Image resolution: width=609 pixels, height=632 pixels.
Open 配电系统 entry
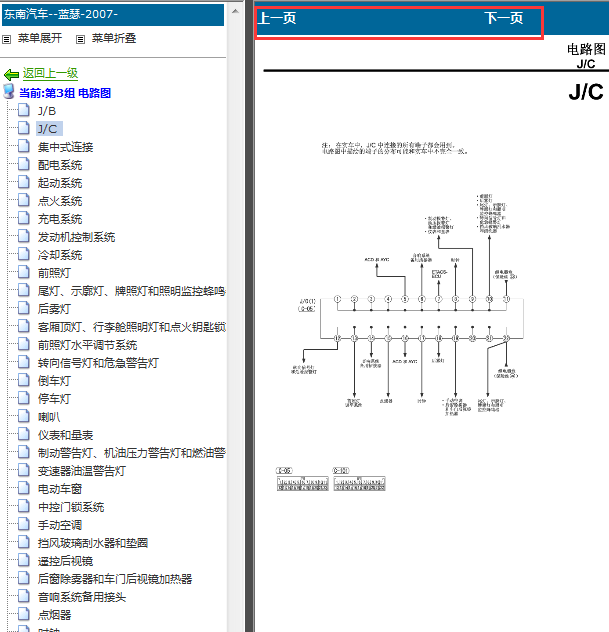click(x=60, y=165)
